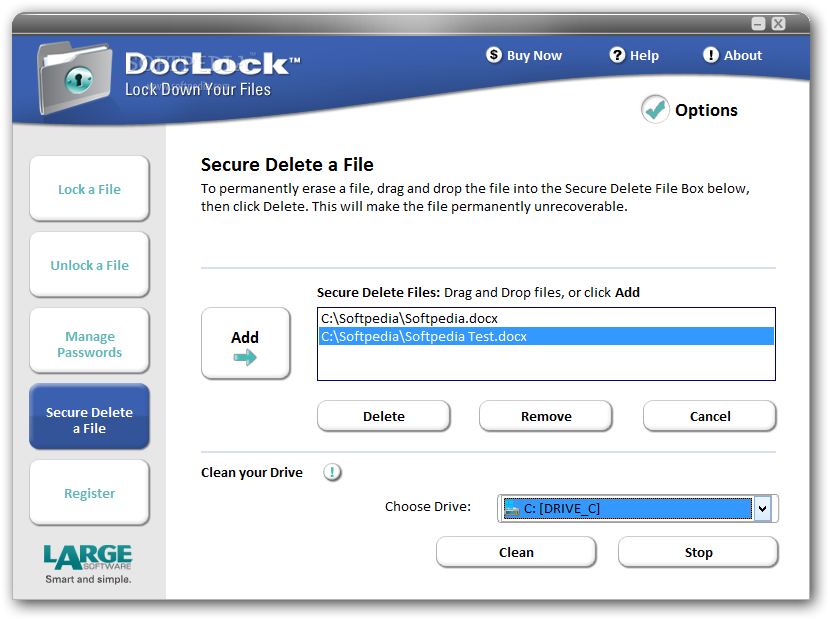Screen dimensions: 830x620
Task: Click the Stop button
Action: [698, 552]
